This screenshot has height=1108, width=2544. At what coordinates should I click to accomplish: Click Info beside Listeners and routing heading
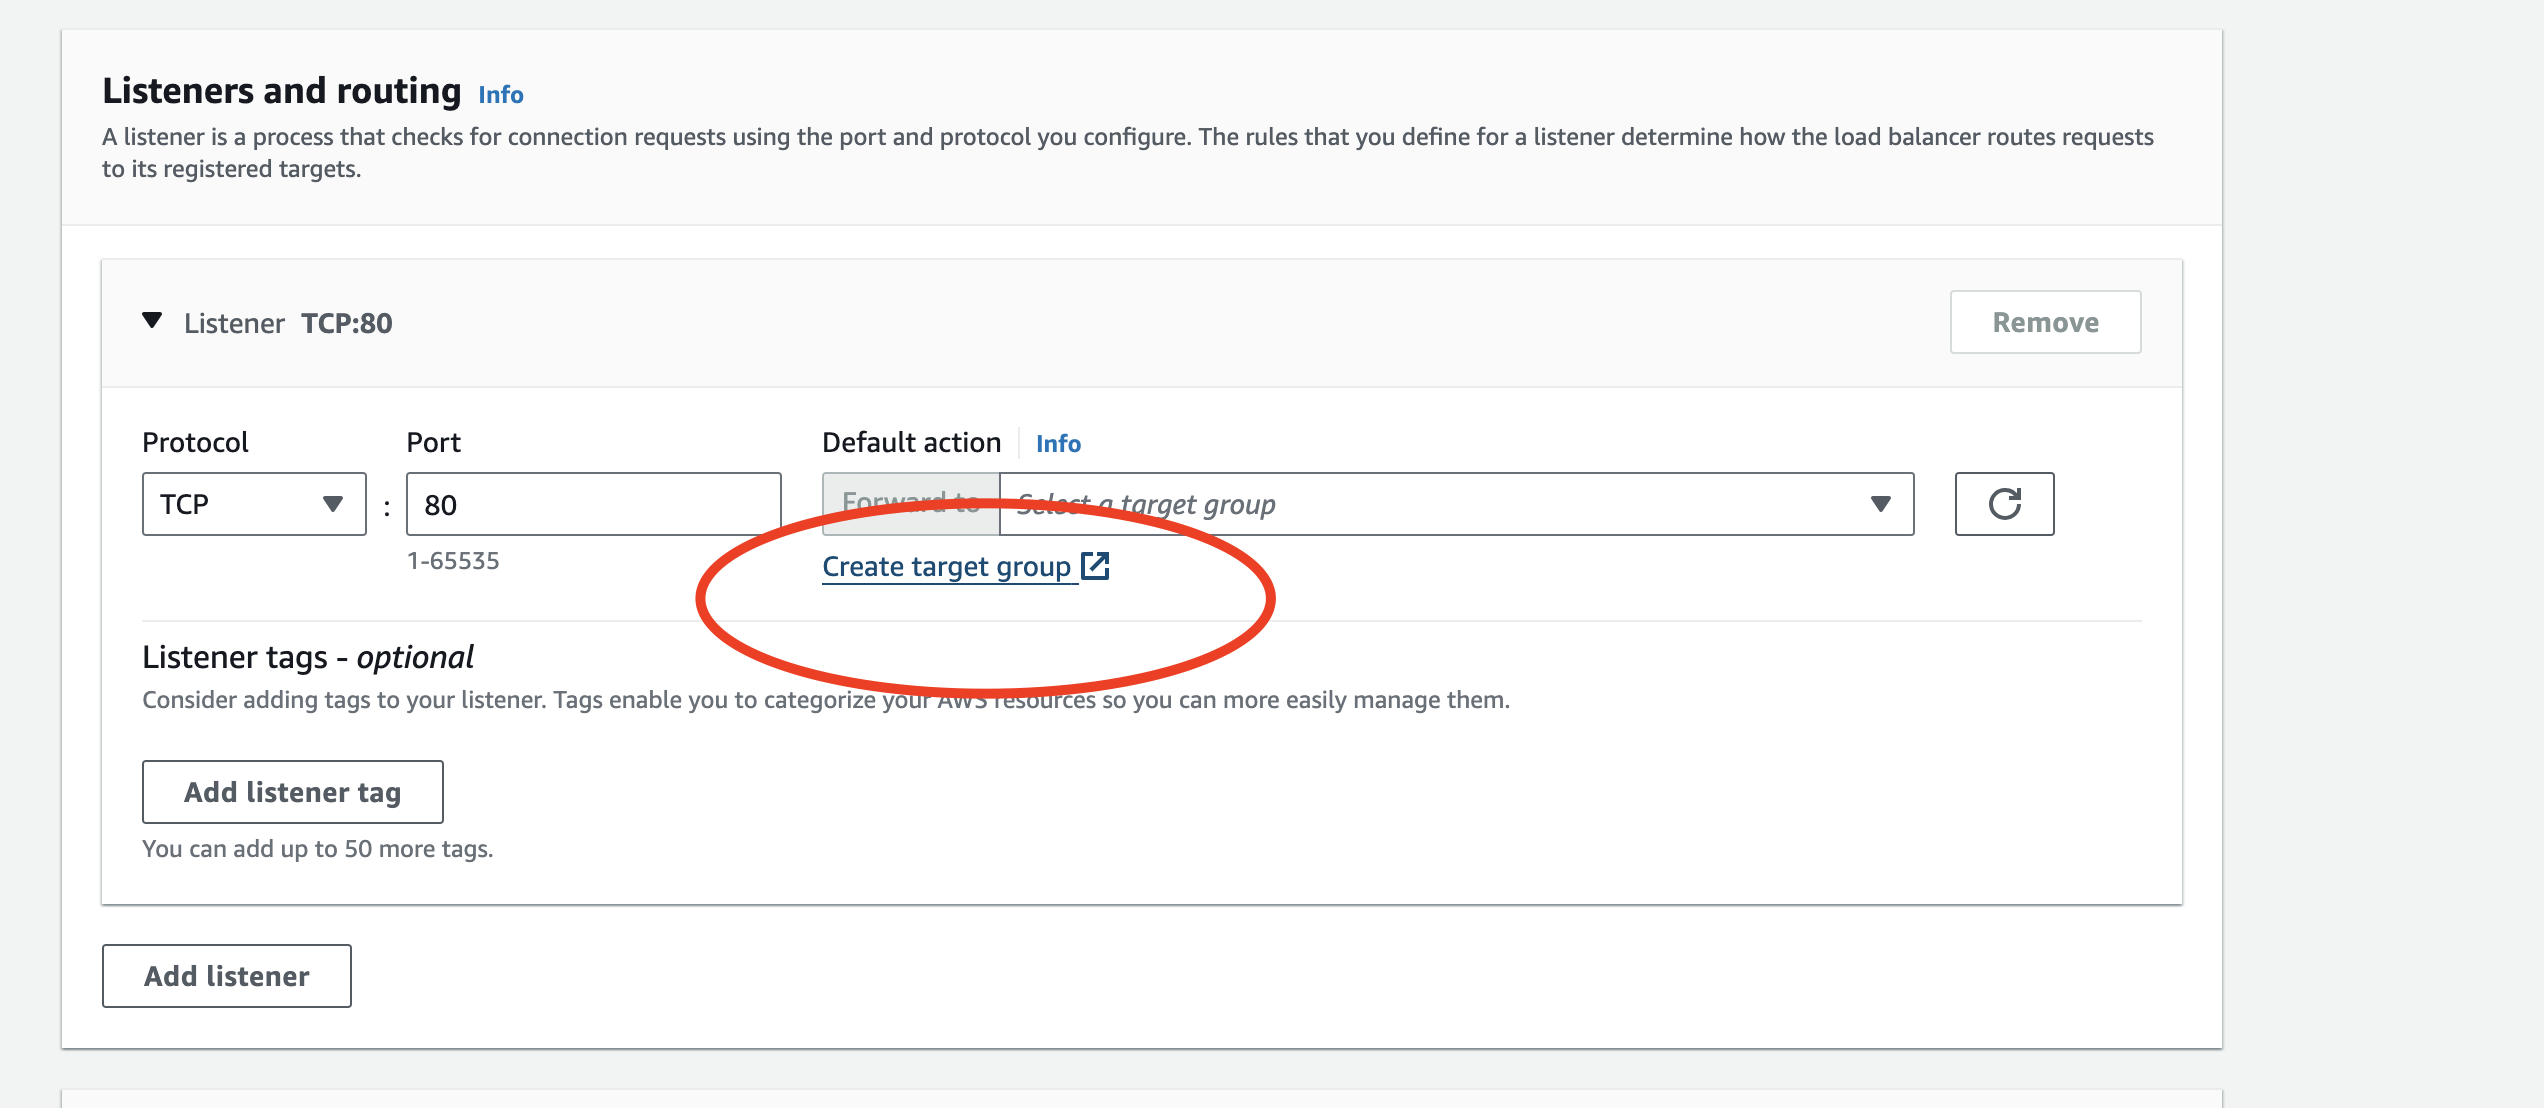coord(499,94)
